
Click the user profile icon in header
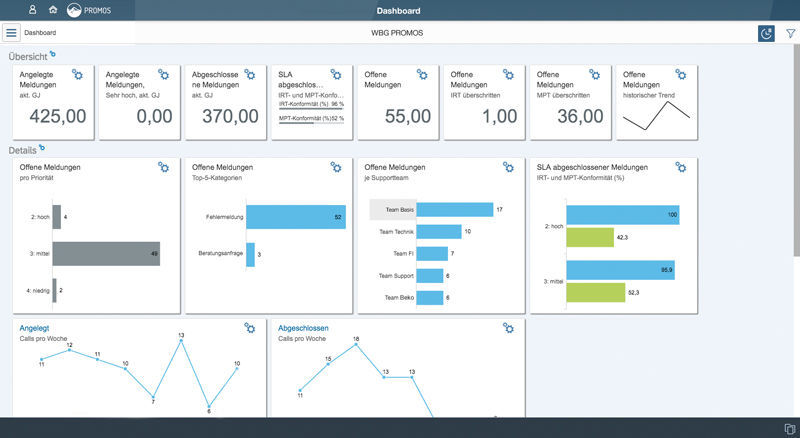coord(32,10)
